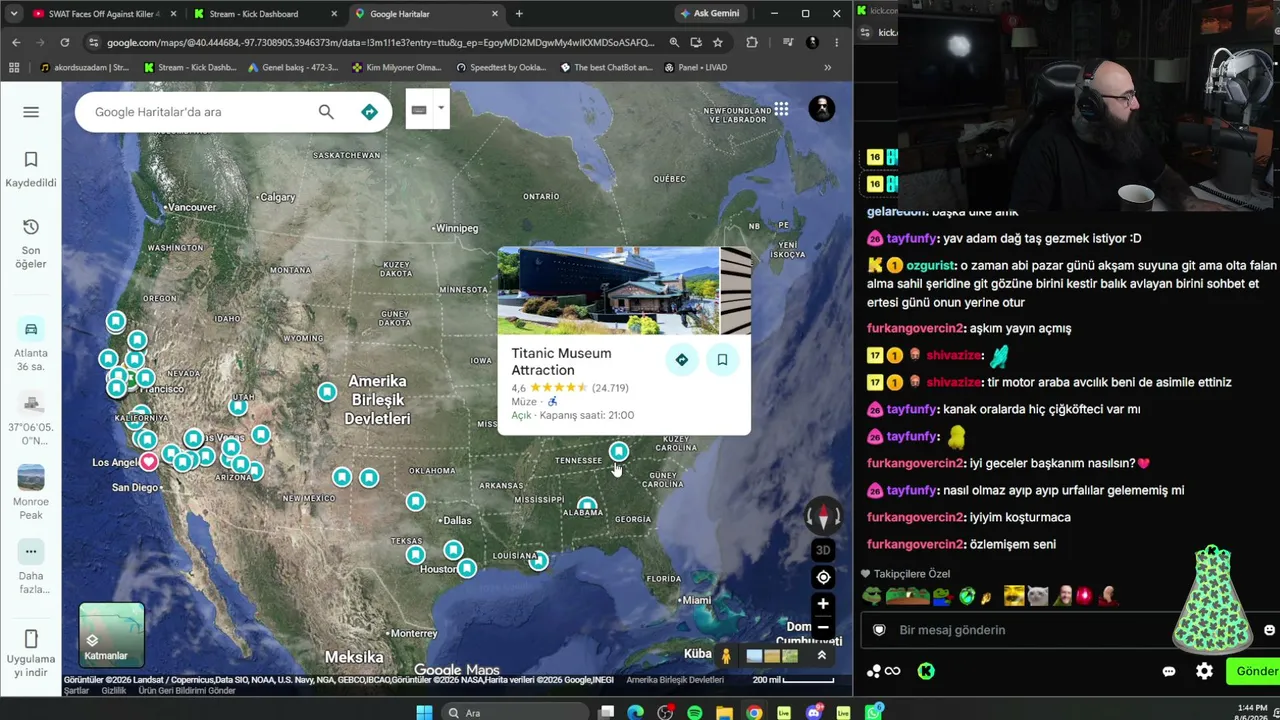
Task: Reload the Google Maps page
Action: [x=65, y=43]
